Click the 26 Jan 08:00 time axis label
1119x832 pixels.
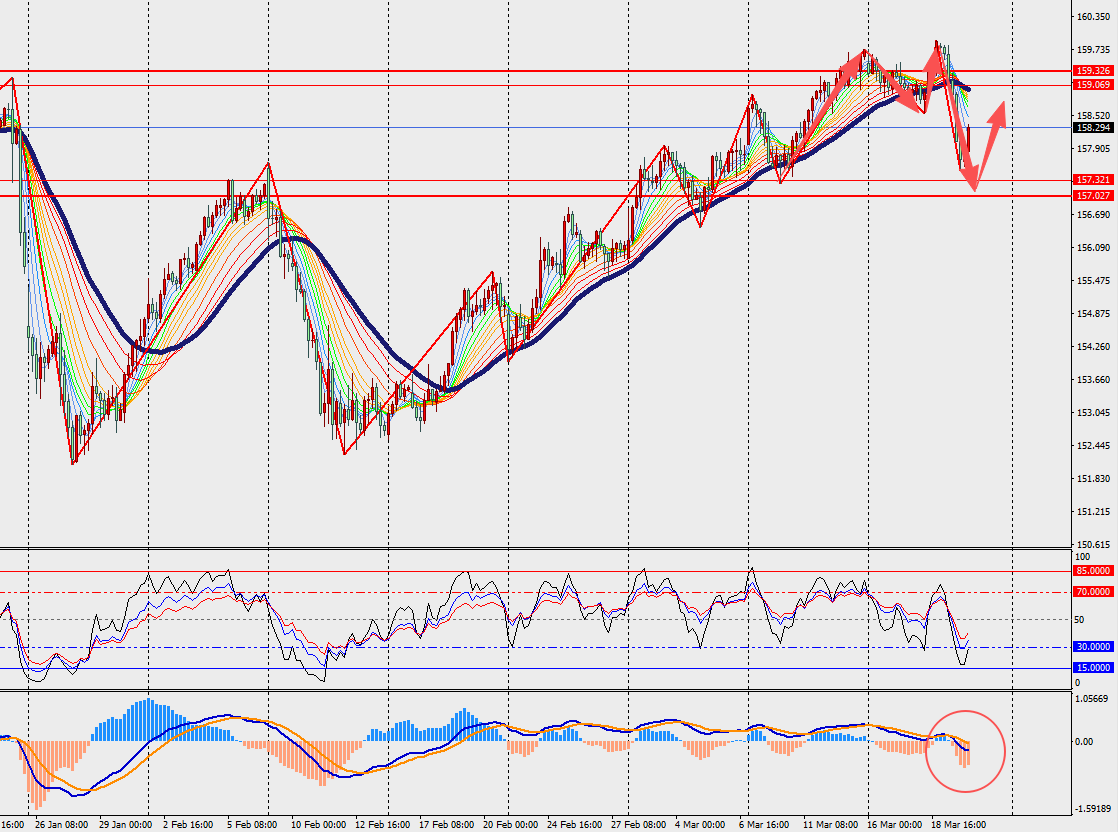[60, 825]
